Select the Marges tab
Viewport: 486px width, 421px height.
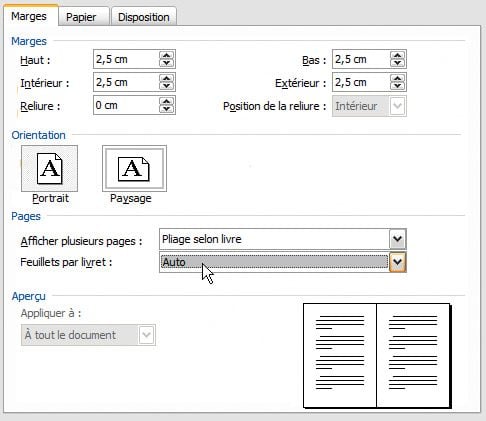click(29, 16)
